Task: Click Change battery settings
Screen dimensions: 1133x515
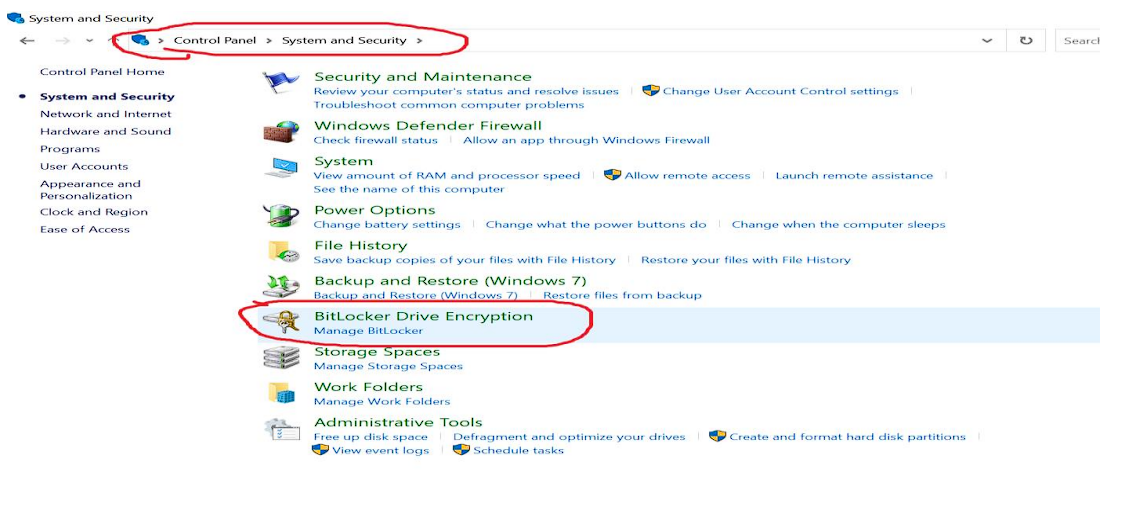Action: (x=387, y=225)
